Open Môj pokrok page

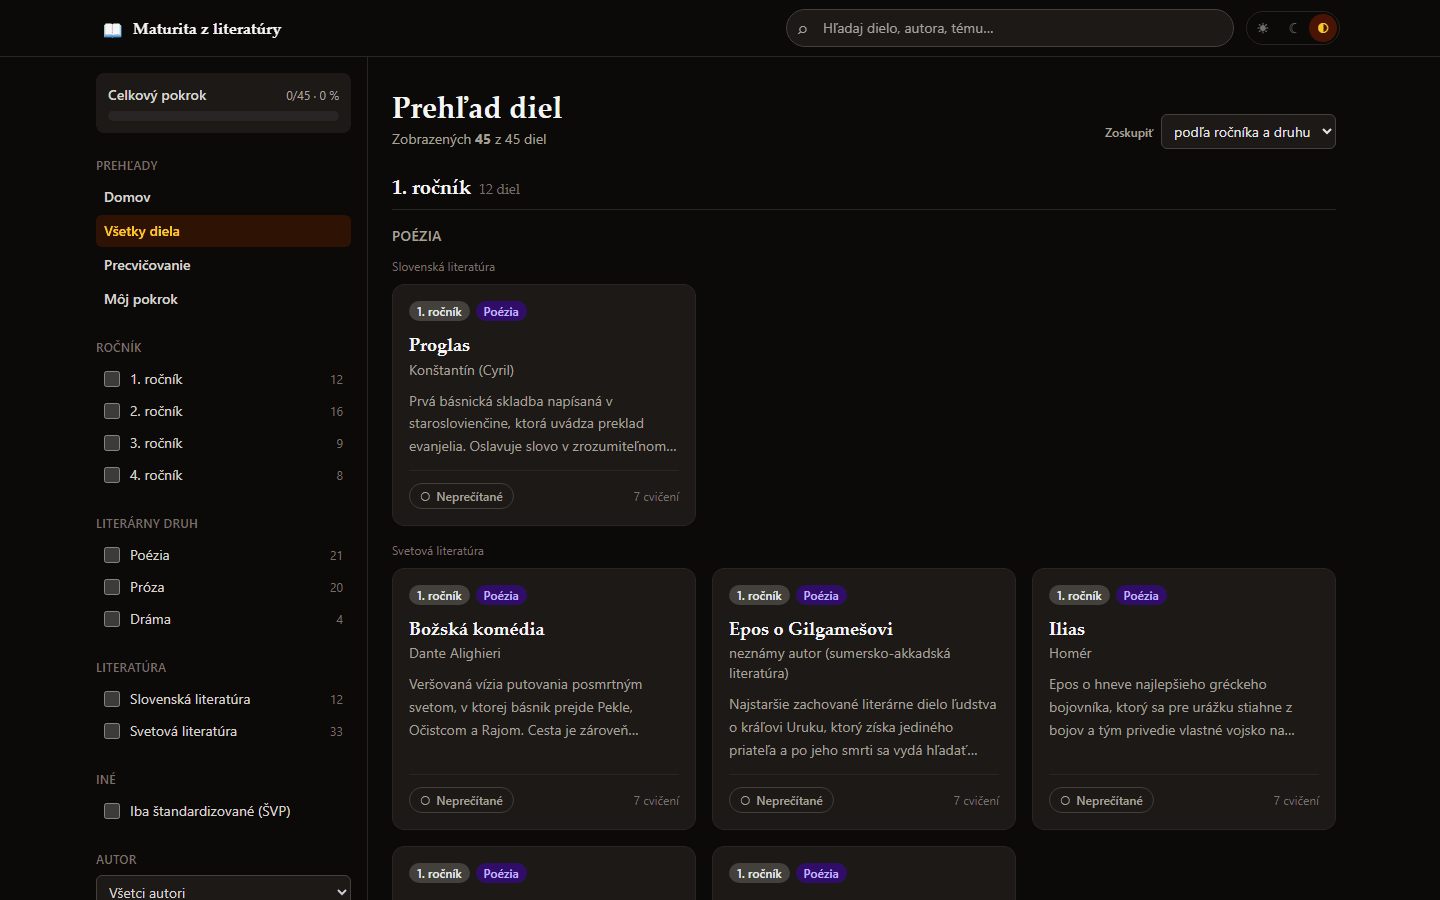(x=223, y=299)
